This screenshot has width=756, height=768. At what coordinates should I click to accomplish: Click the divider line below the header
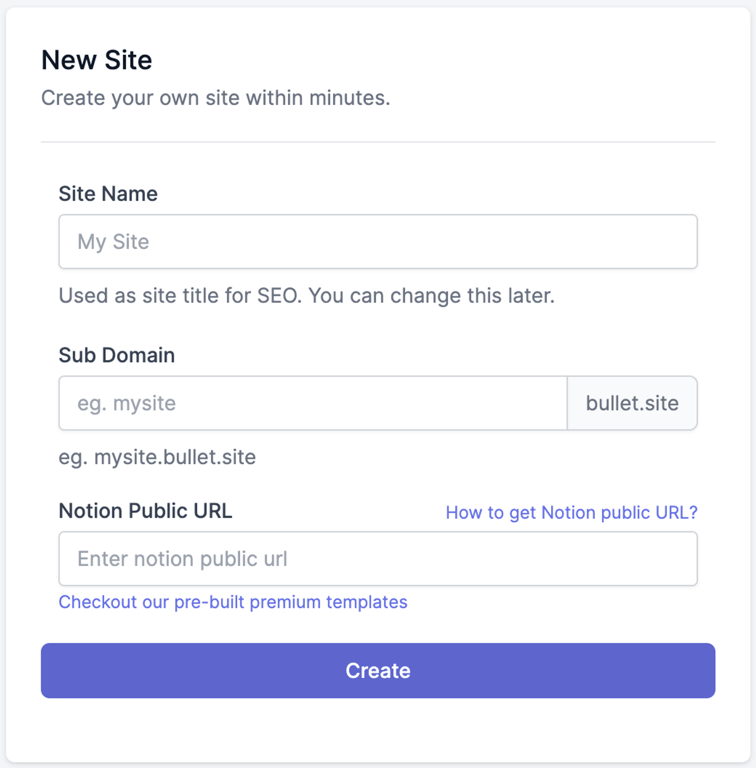(377, 142)
